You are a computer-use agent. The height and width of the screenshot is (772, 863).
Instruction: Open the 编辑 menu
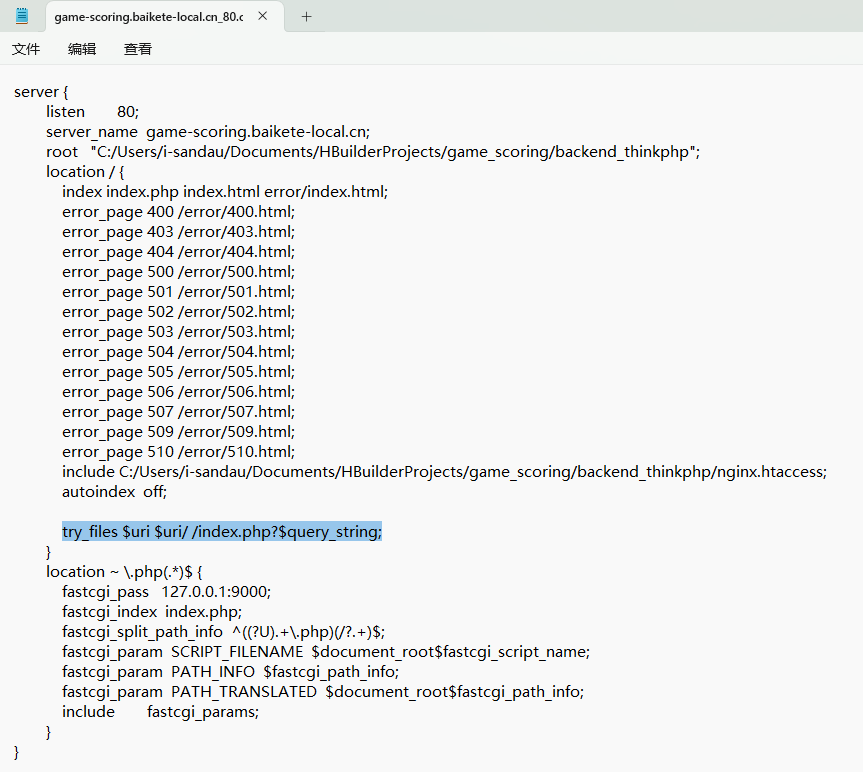click(82, 49)
